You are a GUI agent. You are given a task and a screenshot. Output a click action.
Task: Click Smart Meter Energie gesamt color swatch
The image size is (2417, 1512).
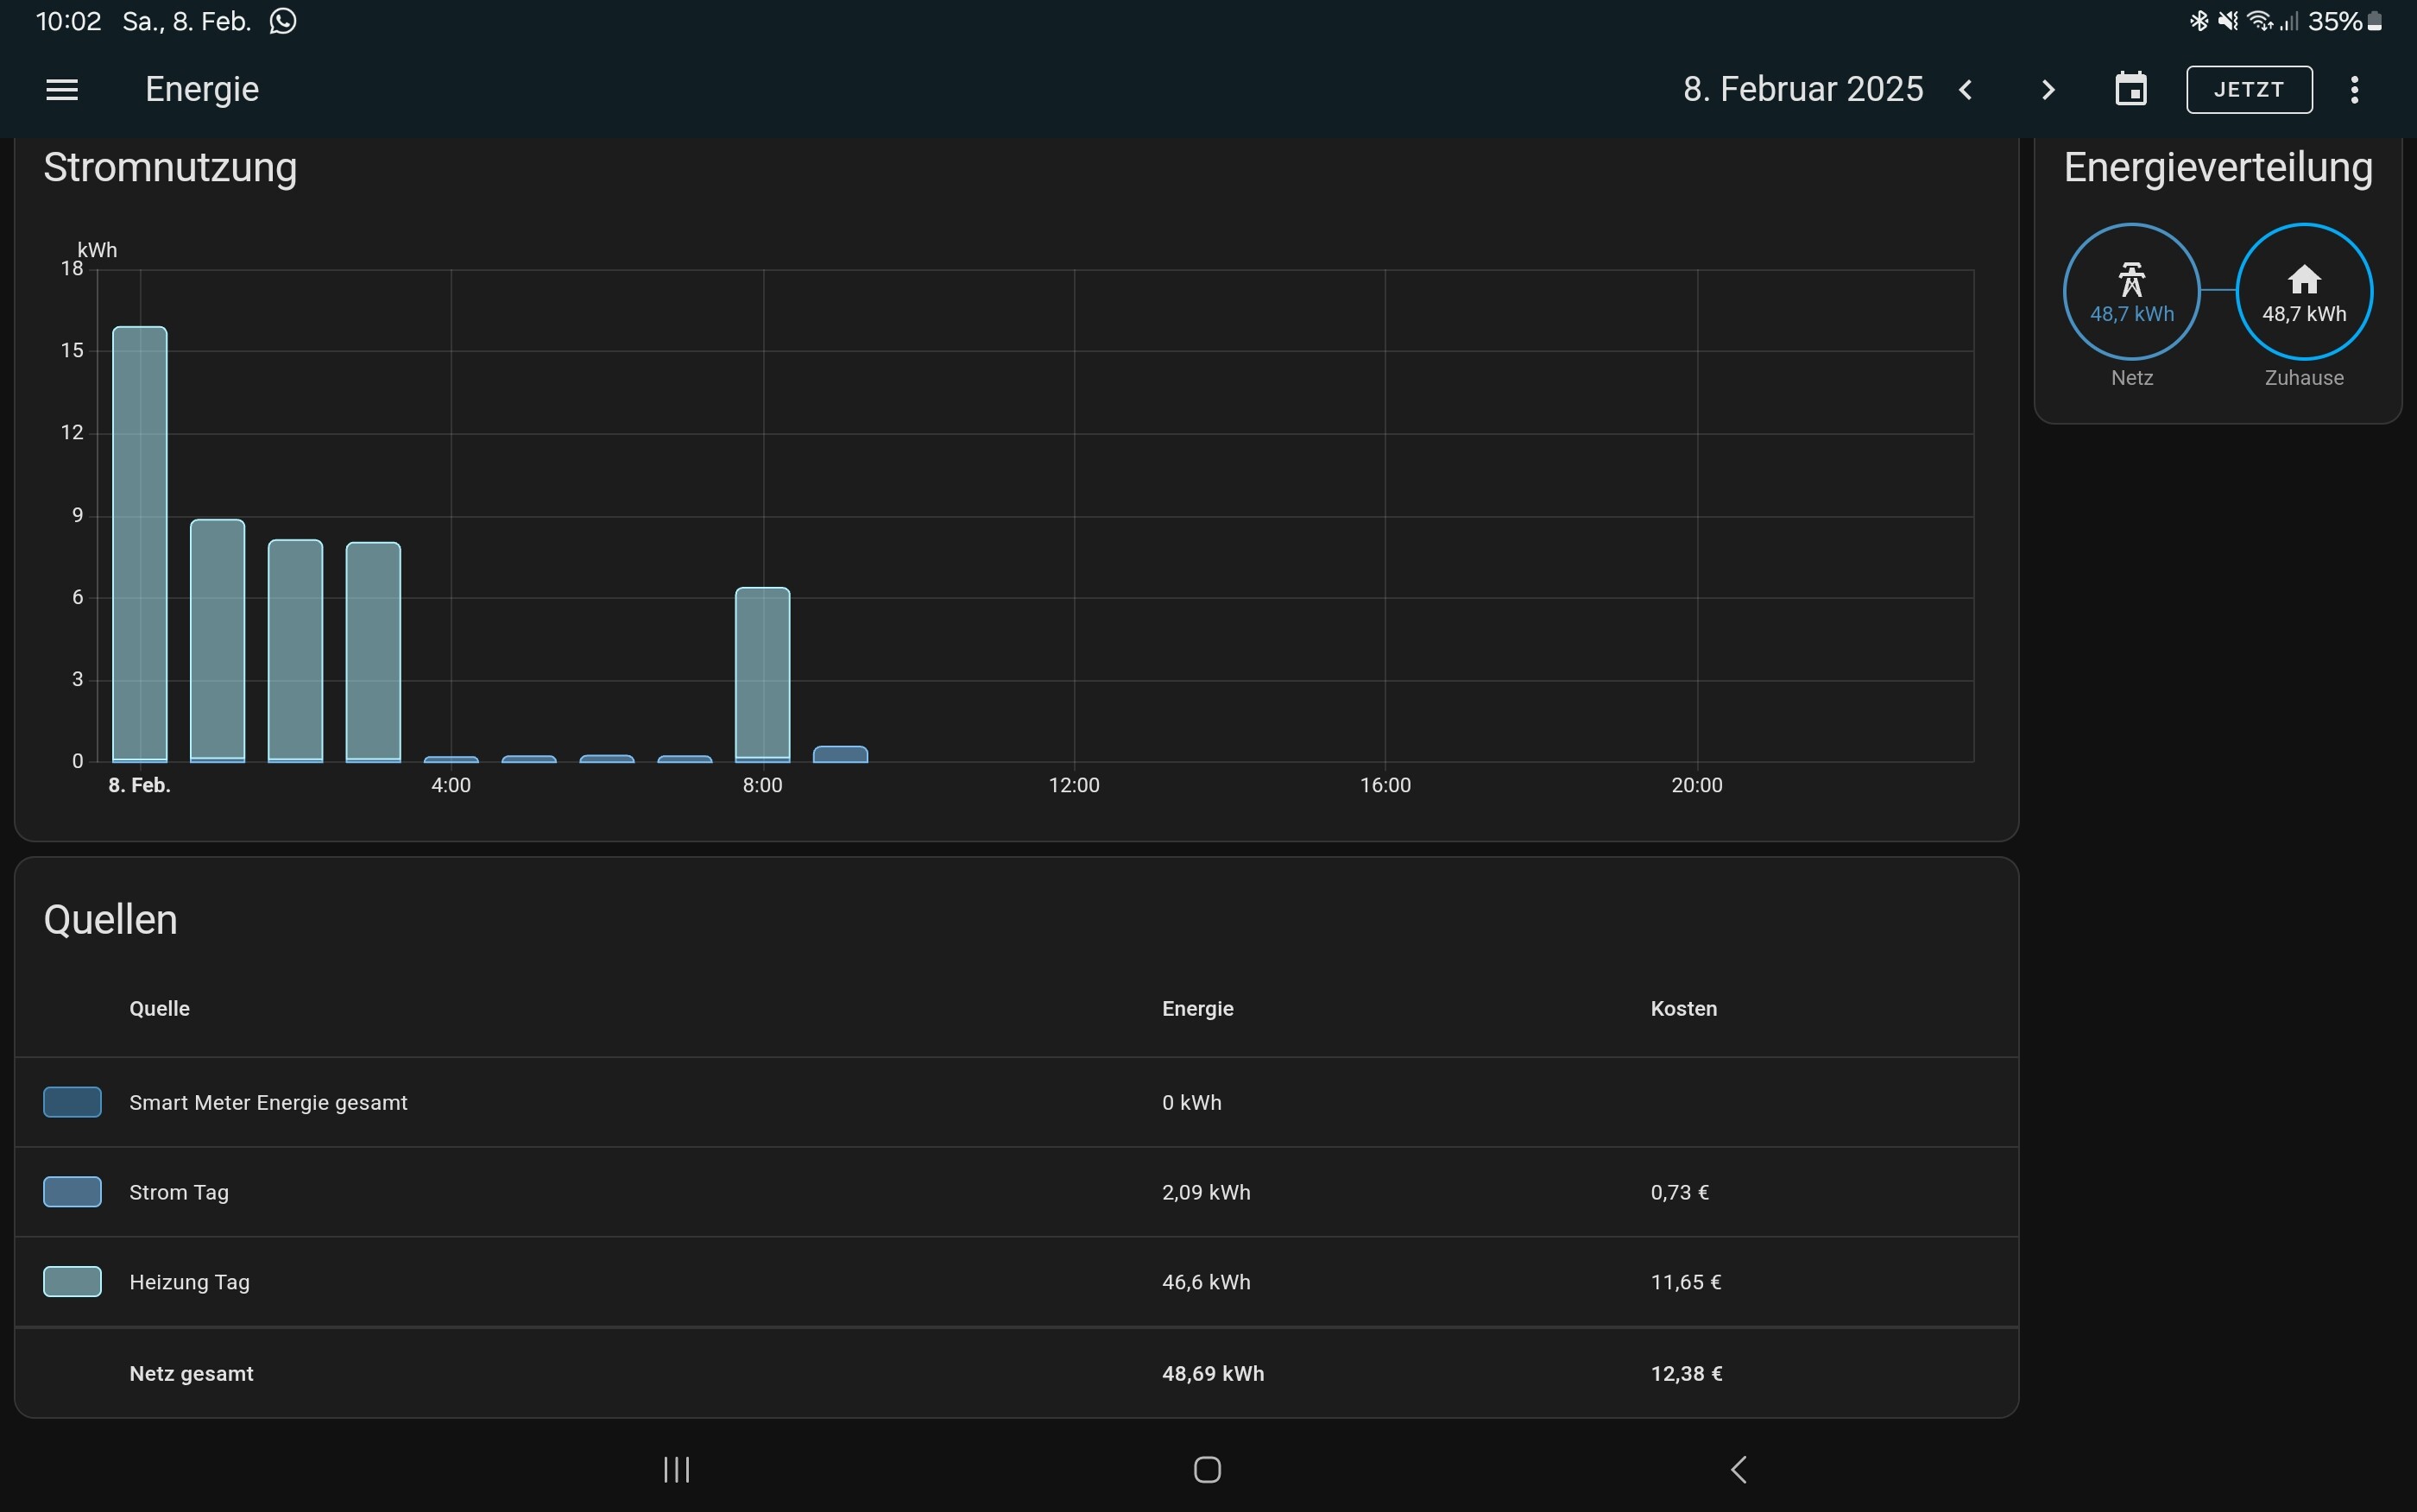point(72,1102)
